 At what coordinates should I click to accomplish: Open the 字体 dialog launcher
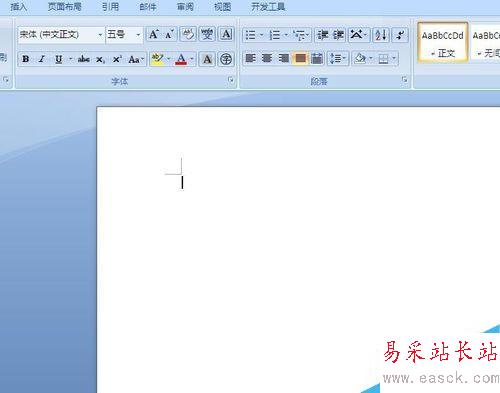click(231, 80)
